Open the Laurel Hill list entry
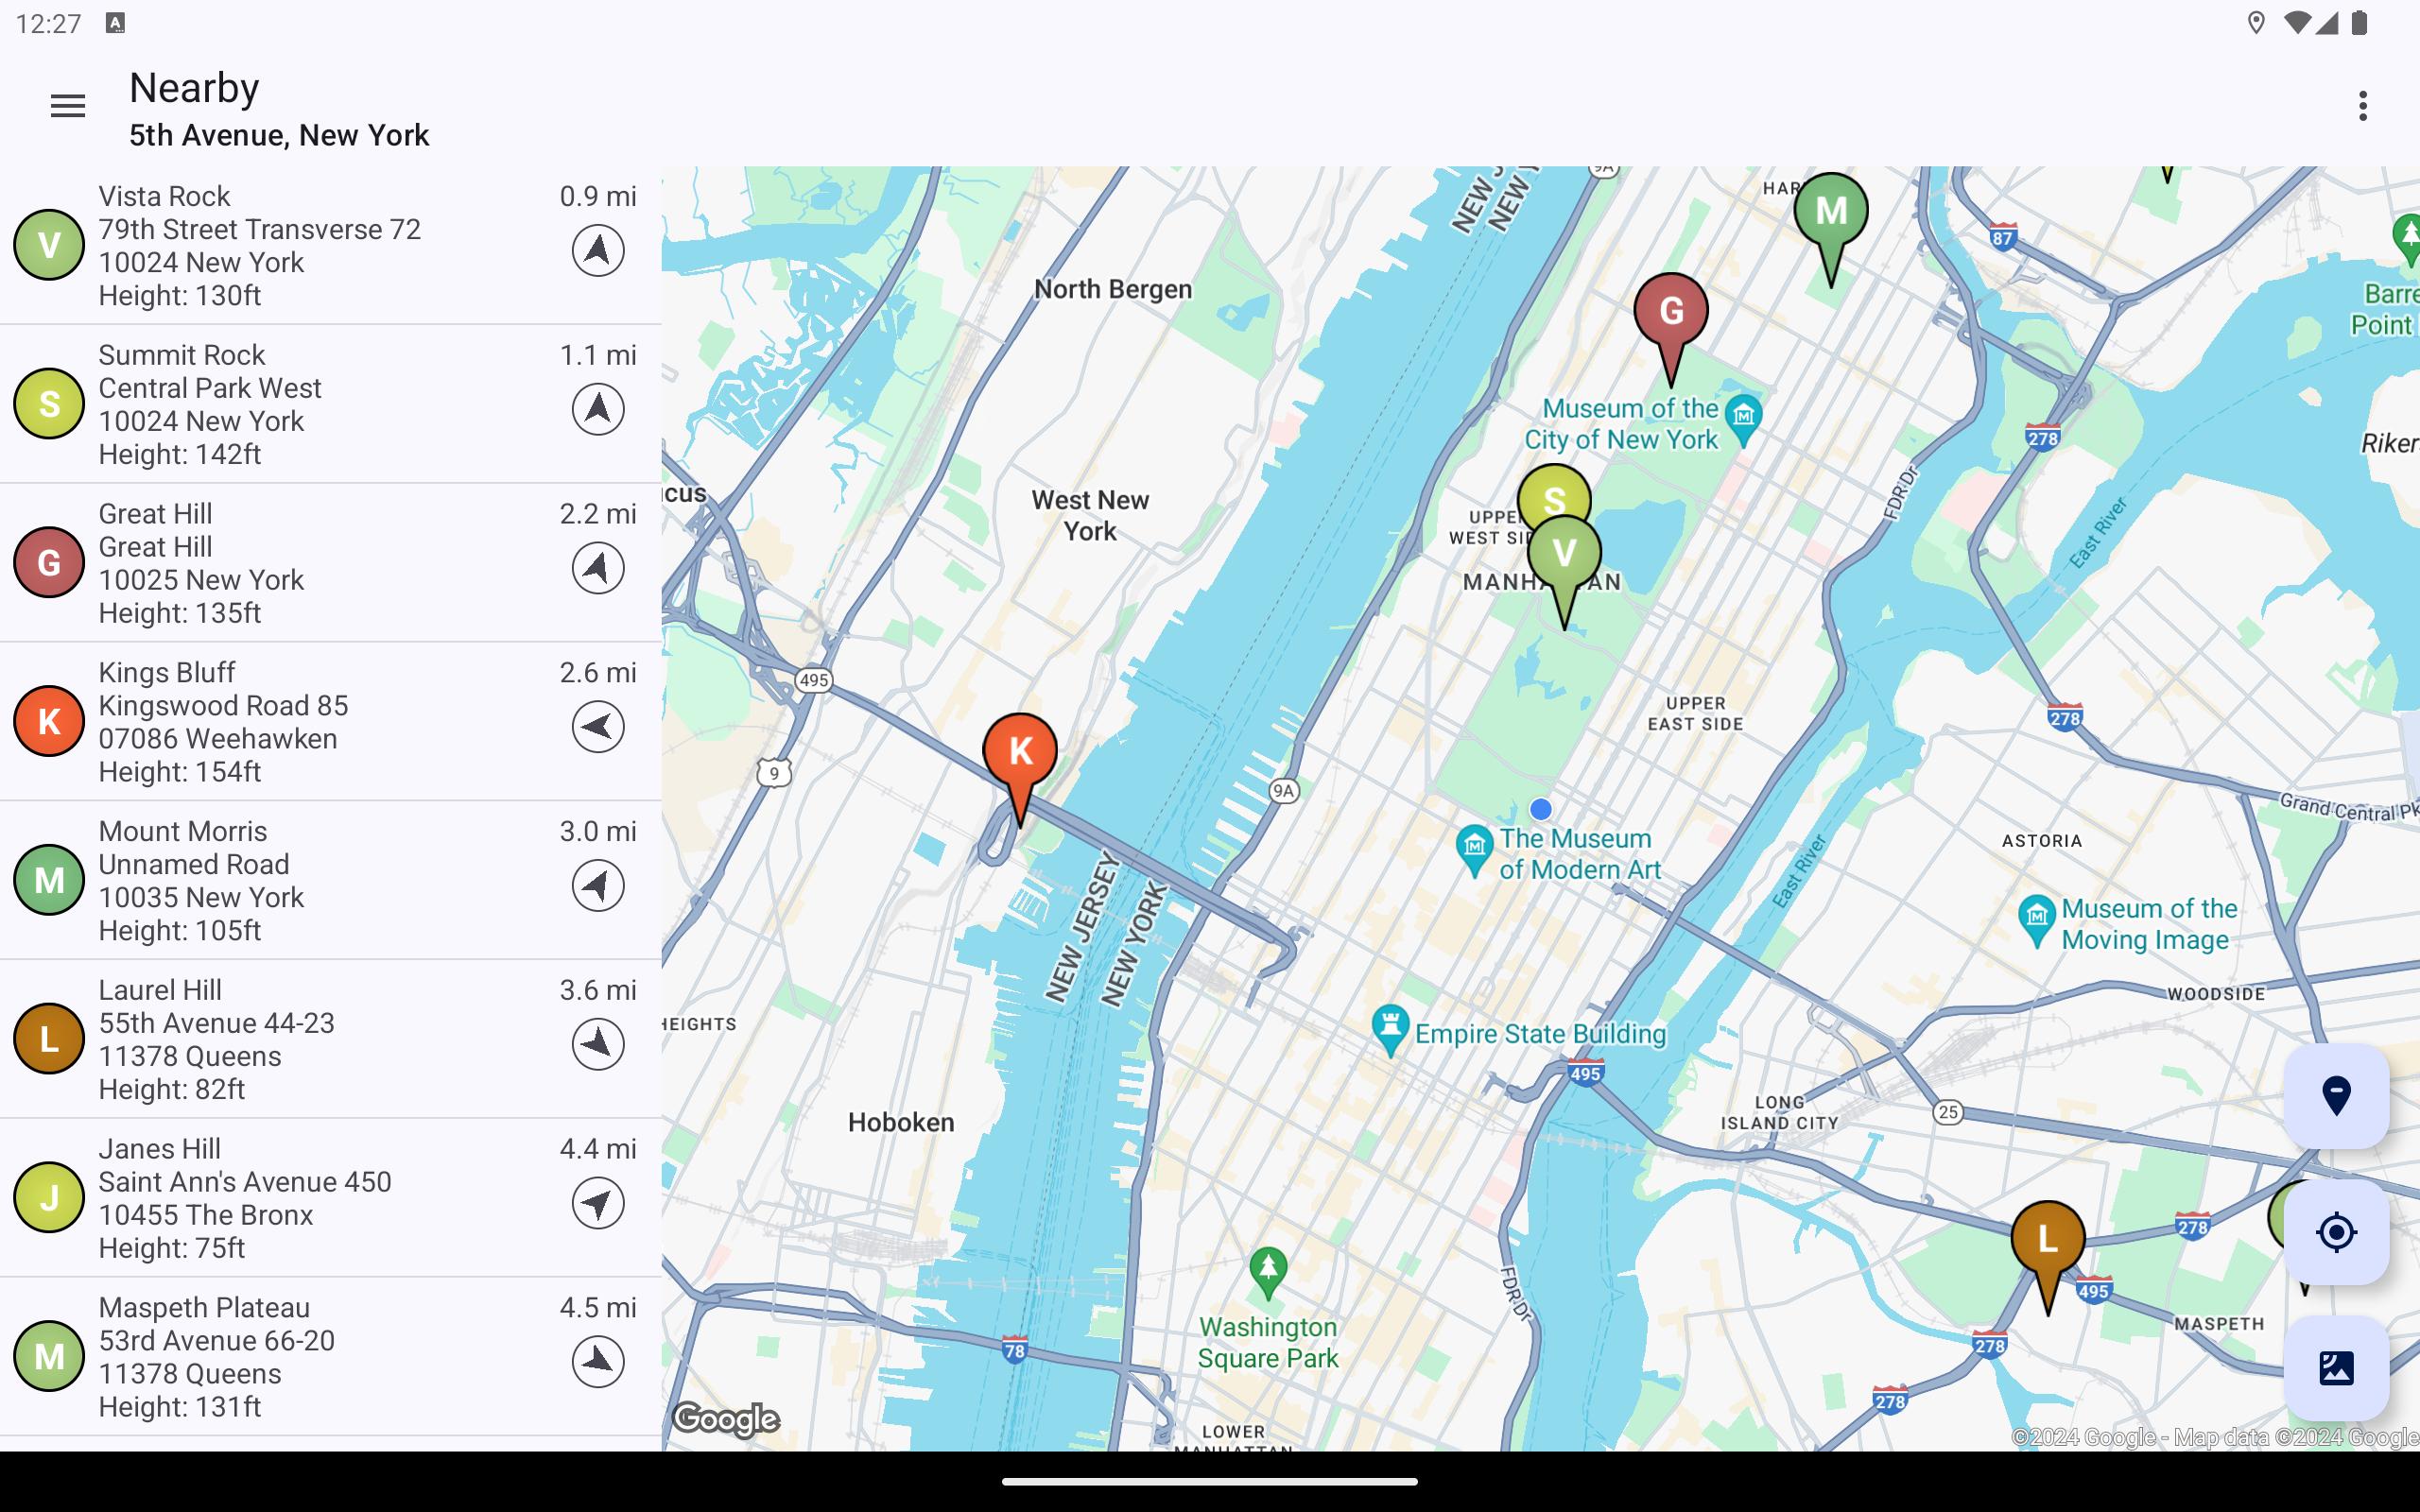 tap(330, 1039)
